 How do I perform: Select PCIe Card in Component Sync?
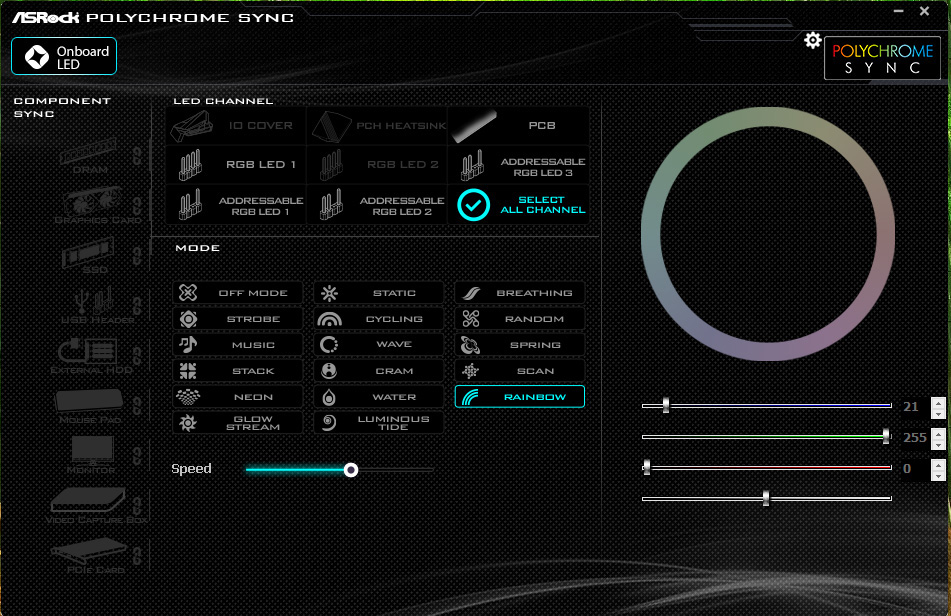(91, 557)
